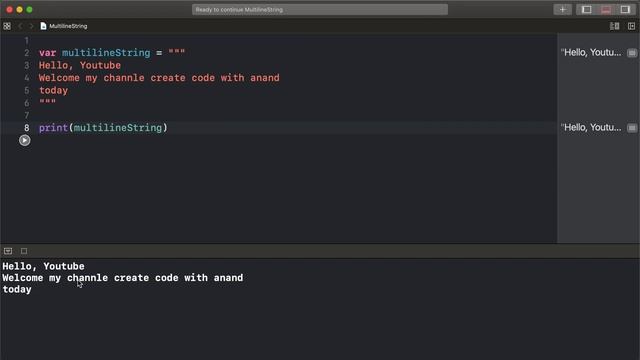Click the 'Hello, Youtube' code line
This screenshot has height=360, width=640.
pos(80,65)
